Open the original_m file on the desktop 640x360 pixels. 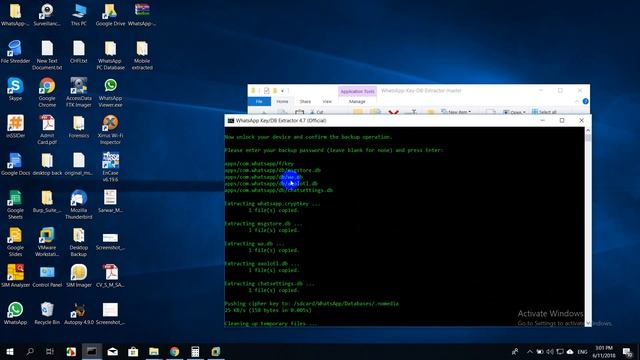click(78, 164)
